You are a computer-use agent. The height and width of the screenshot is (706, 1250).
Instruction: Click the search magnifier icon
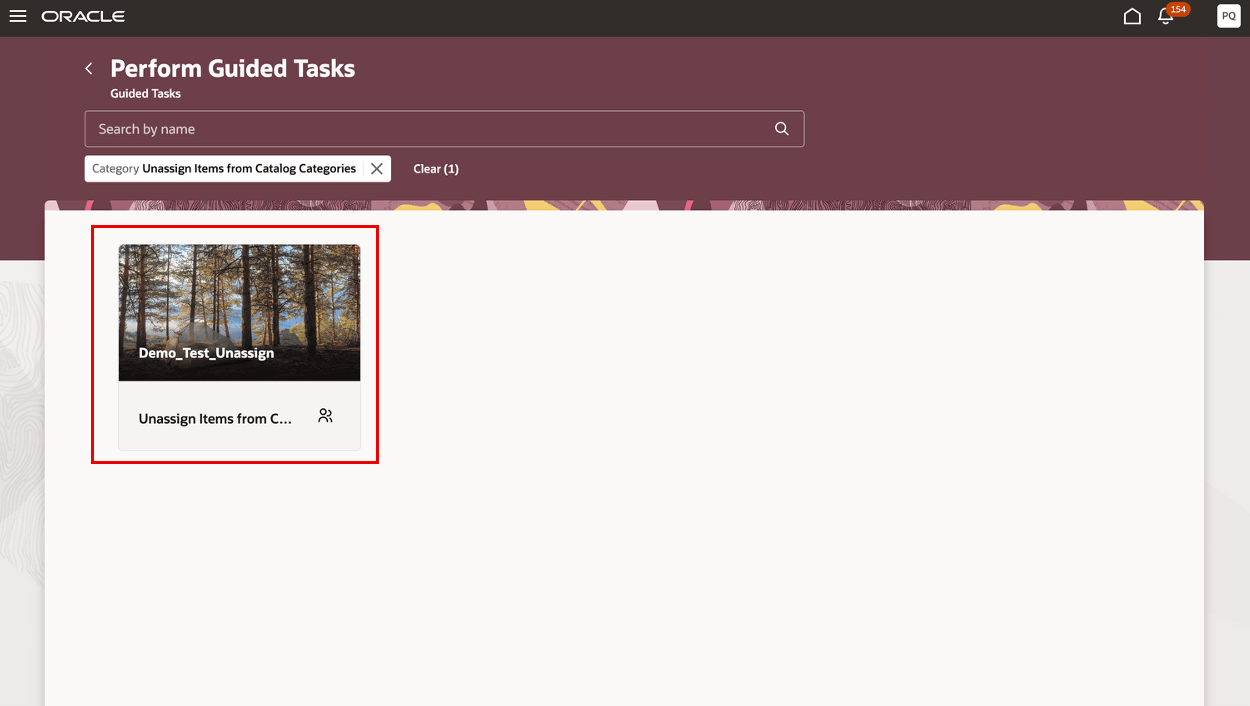(x=781, y=128)
